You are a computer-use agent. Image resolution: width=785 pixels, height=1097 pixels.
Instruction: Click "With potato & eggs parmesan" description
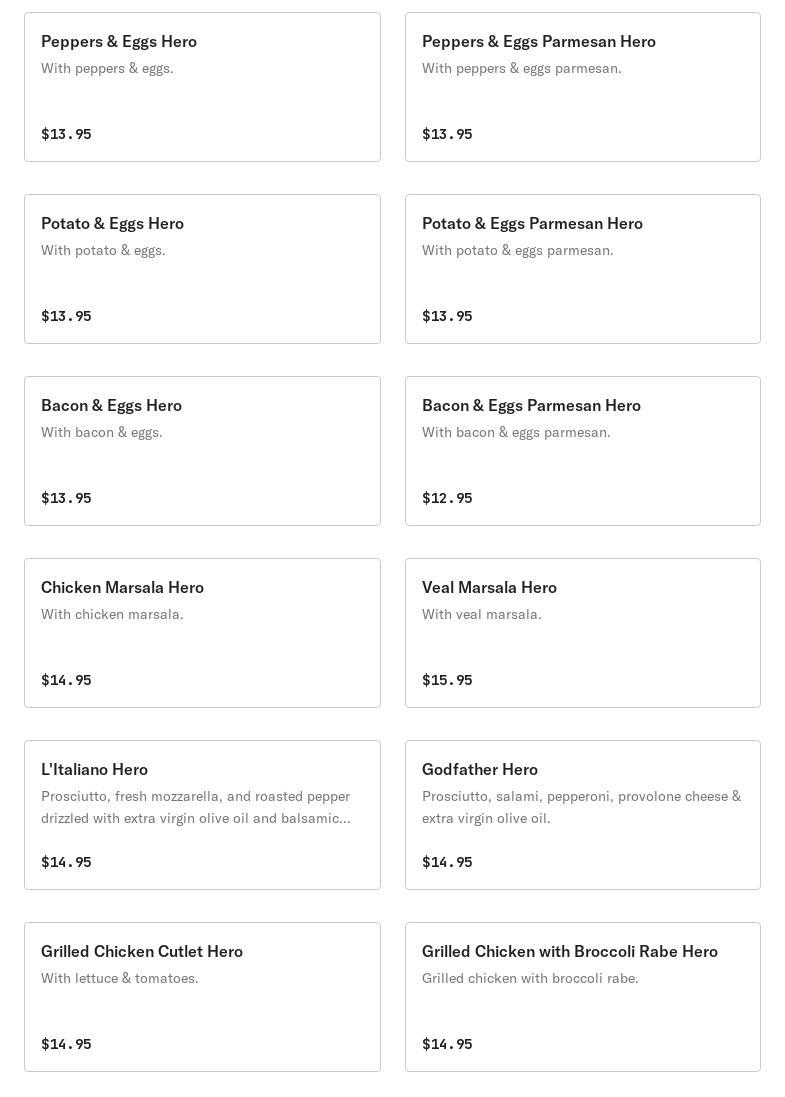coord(518,250)
